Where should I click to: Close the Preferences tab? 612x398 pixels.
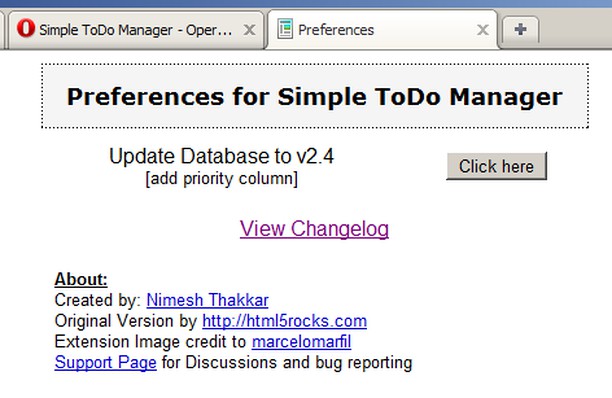coord(483,30)
